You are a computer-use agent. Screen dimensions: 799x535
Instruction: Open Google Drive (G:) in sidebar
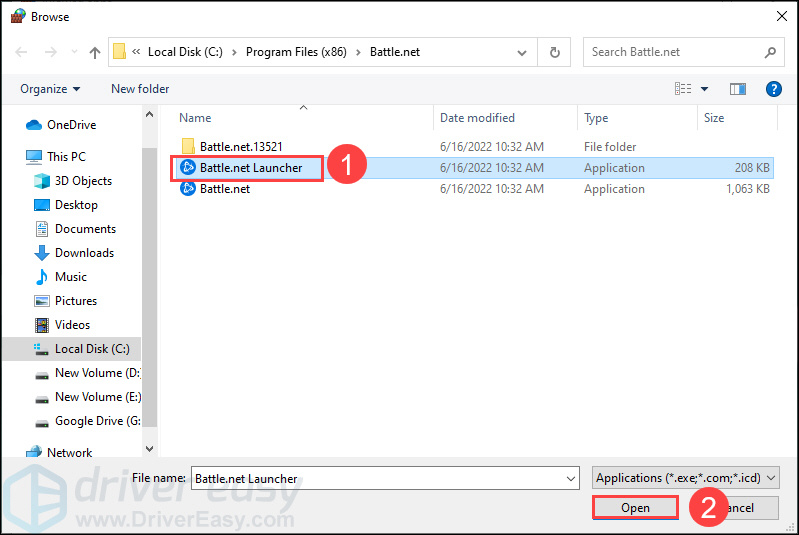tap(88, 421)
